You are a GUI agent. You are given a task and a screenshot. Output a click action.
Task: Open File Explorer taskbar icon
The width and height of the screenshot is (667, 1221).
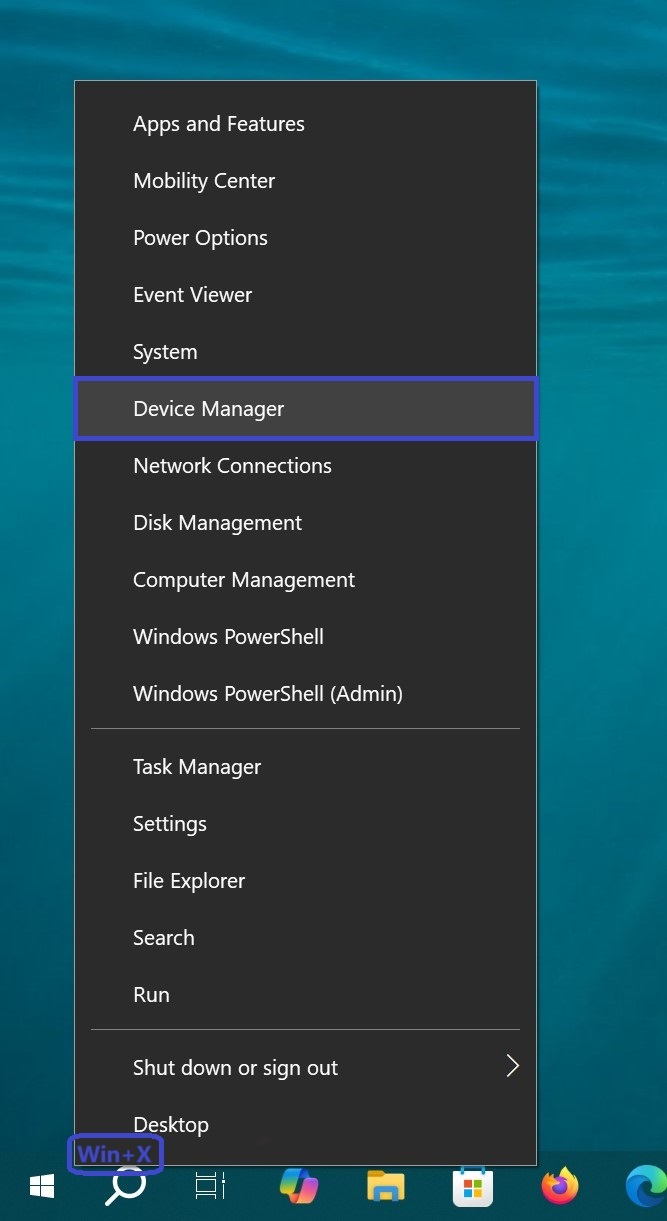click(x=386, y=1187)
